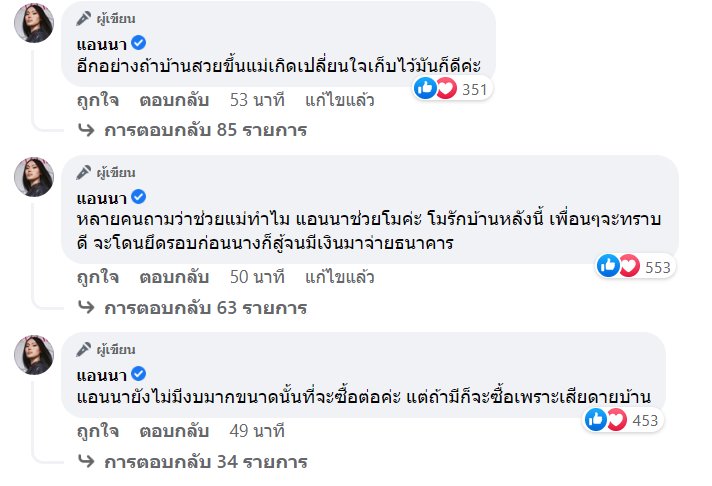Reply to the first comment via ตอบกลับ
The width and height of the screenshot is (712, 486).
(174, 99)
